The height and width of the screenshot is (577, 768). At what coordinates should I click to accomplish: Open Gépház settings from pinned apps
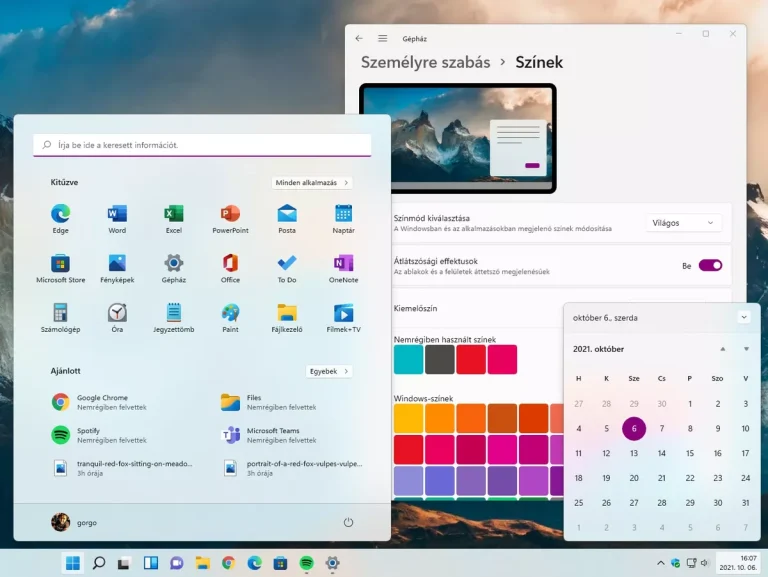(x=173, y=268)
